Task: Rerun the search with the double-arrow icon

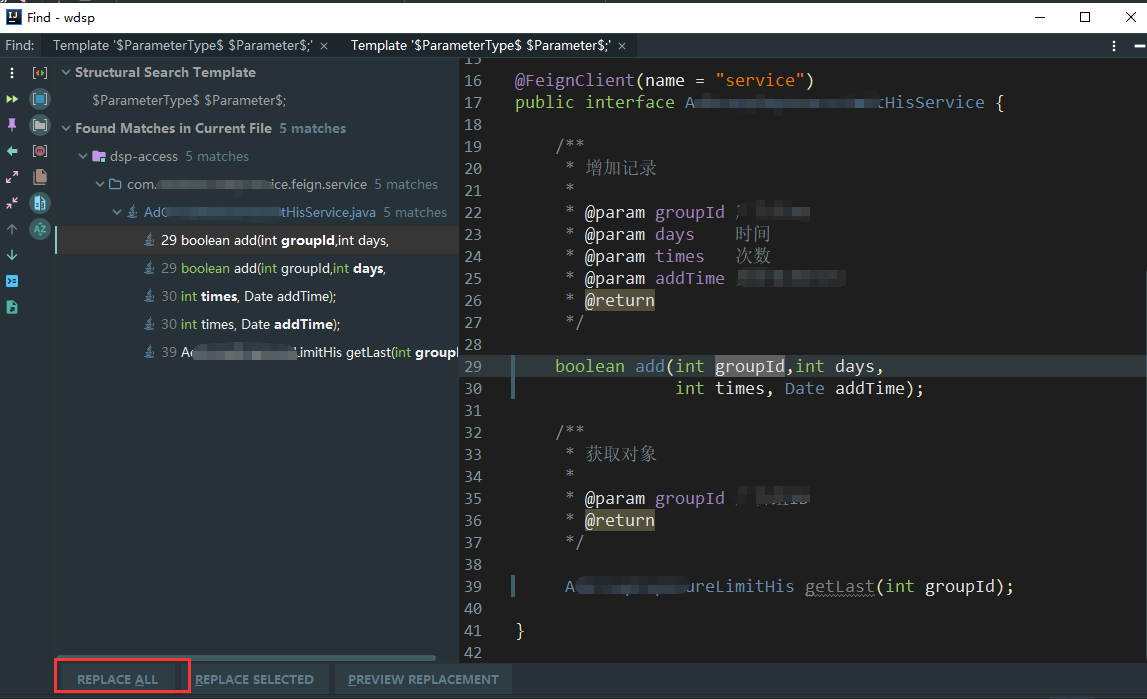Action: [12, 98]
